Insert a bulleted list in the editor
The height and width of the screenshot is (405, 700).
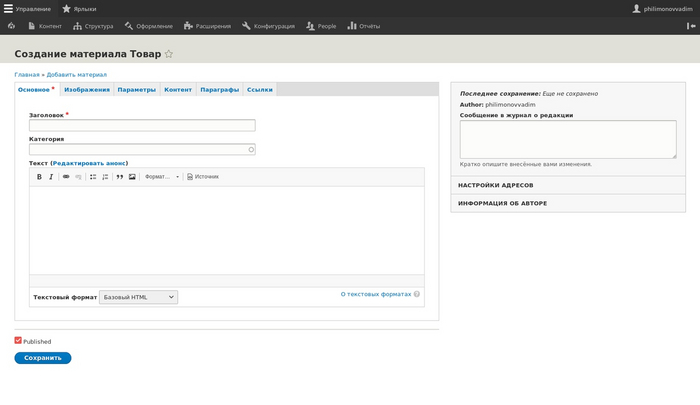coord(93,177)
